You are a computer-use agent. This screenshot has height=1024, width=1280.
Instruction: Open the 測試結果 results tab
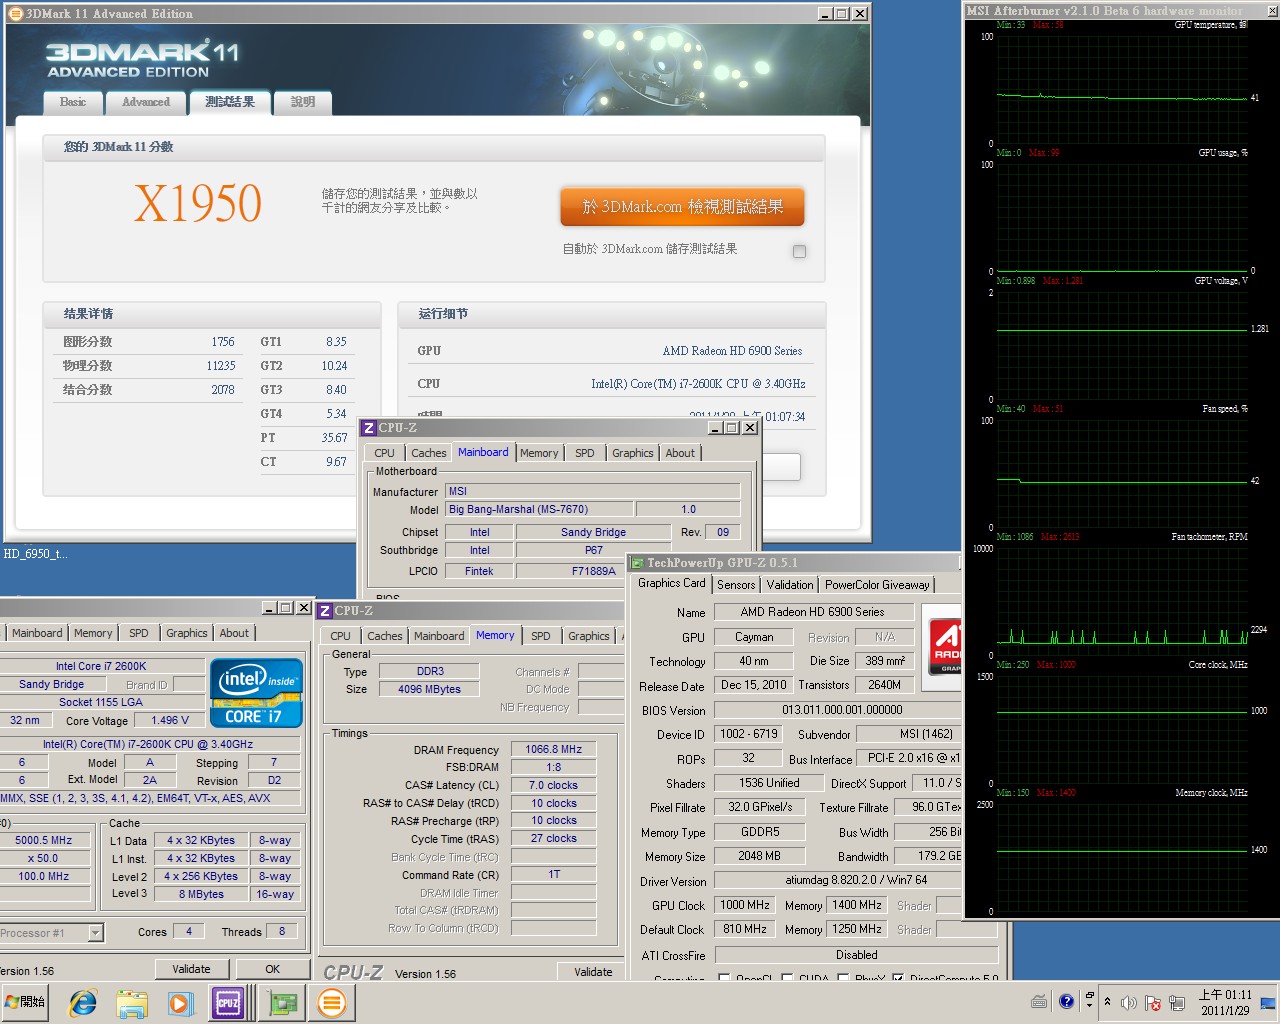[x=230, y=102]
